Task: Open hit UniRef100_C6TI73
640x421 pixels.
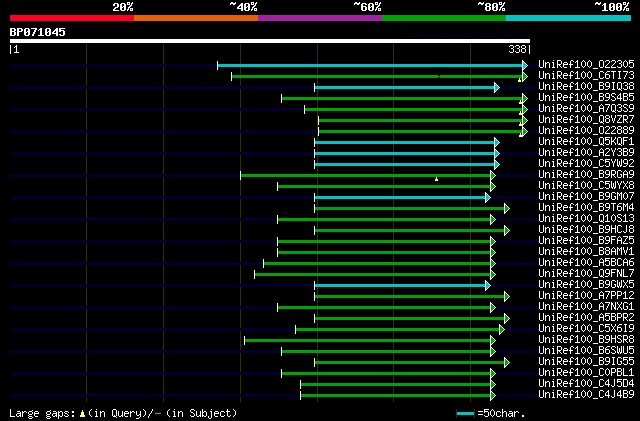Action: point(586,75)
